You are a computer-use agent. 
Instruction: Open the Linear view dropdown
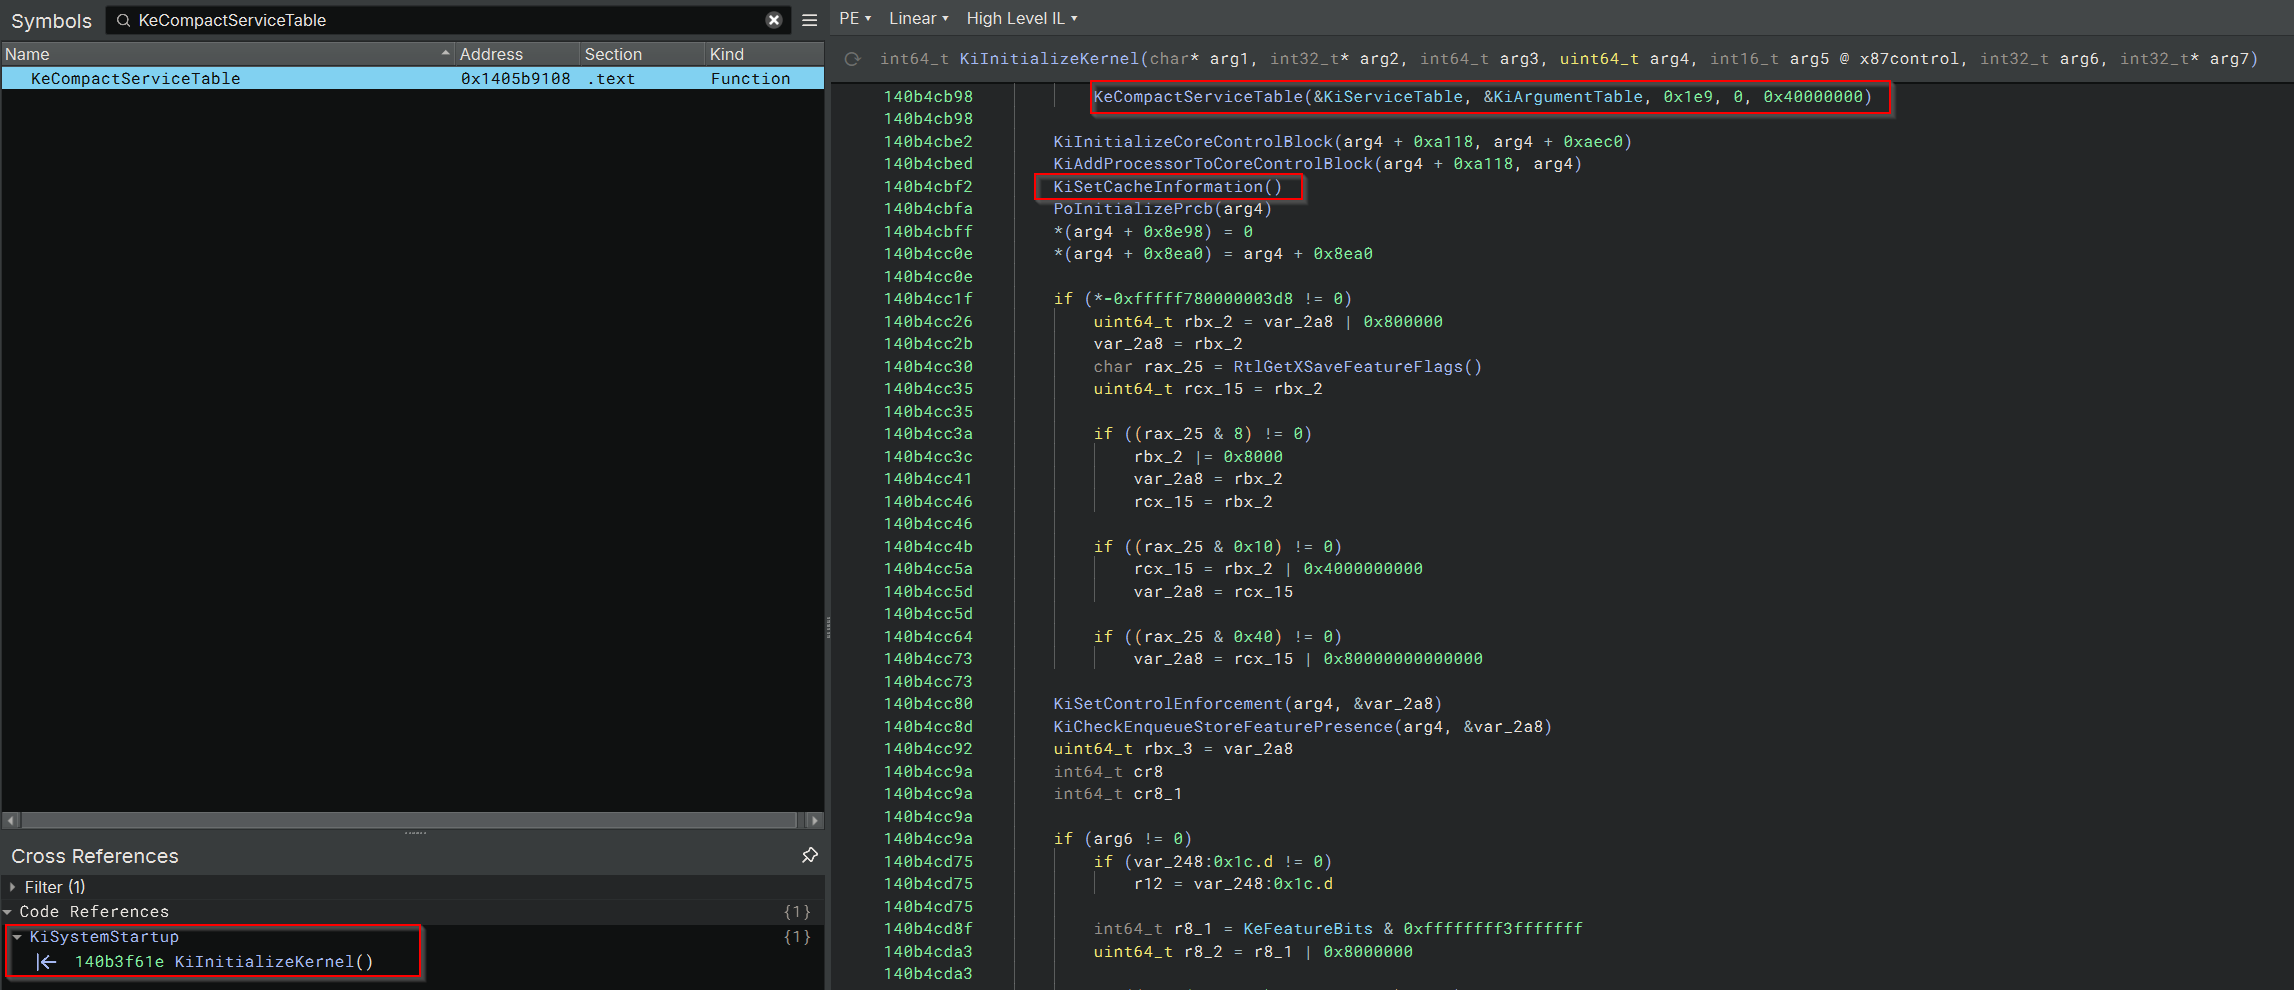coord(918,18)
